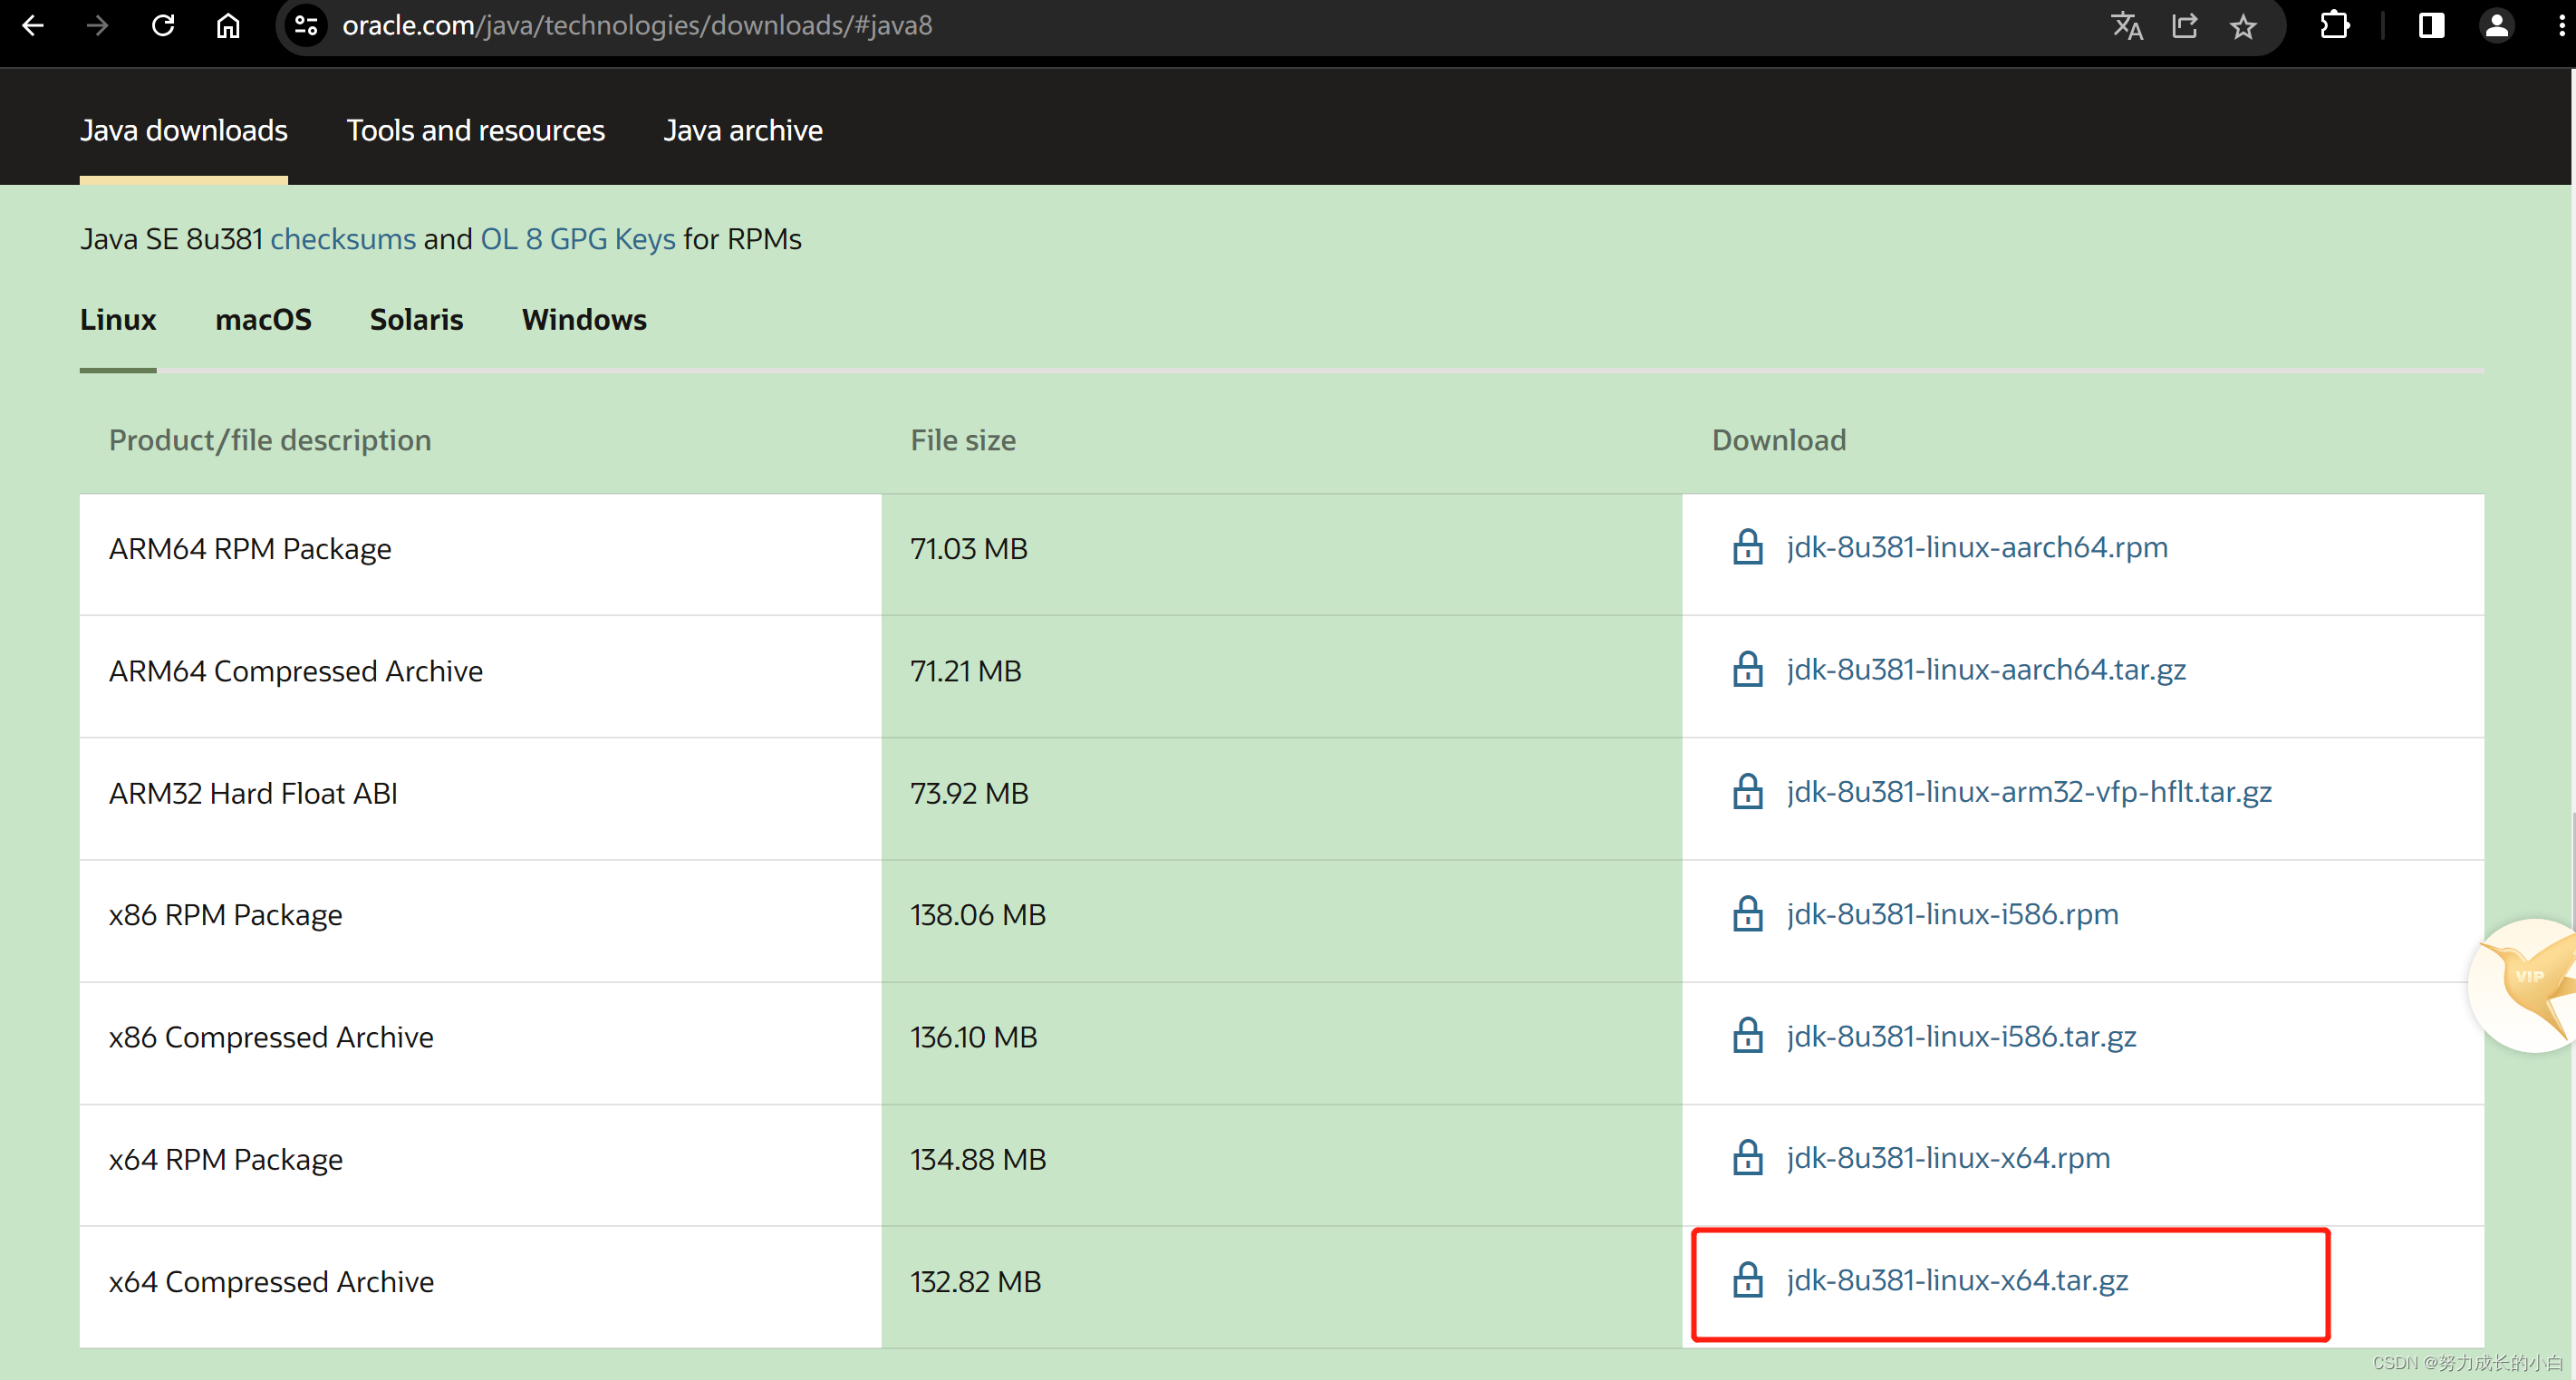Open the user profile avatar icon
Image resolution: width=2576 pixels, height=1380 pixels.
2497,25
